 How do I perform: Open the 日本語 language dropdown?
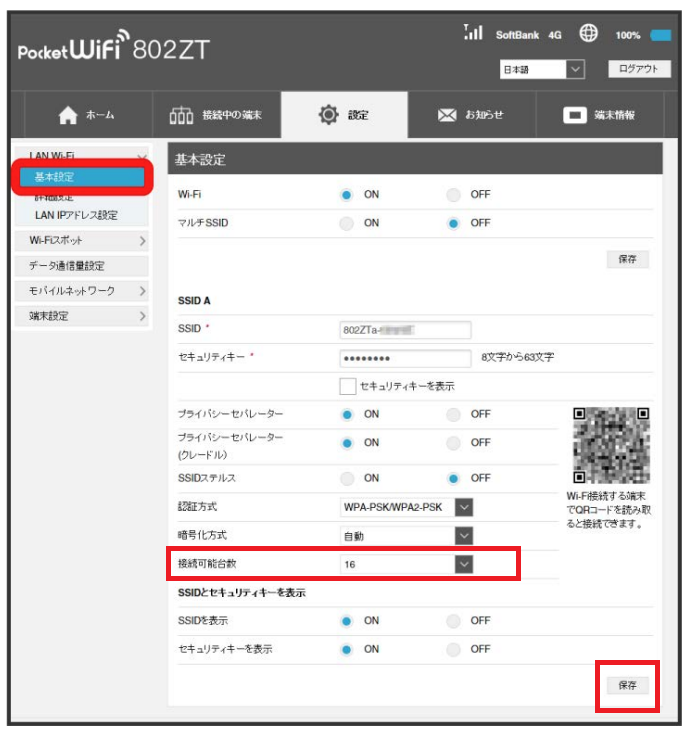[x=542, y=70]
